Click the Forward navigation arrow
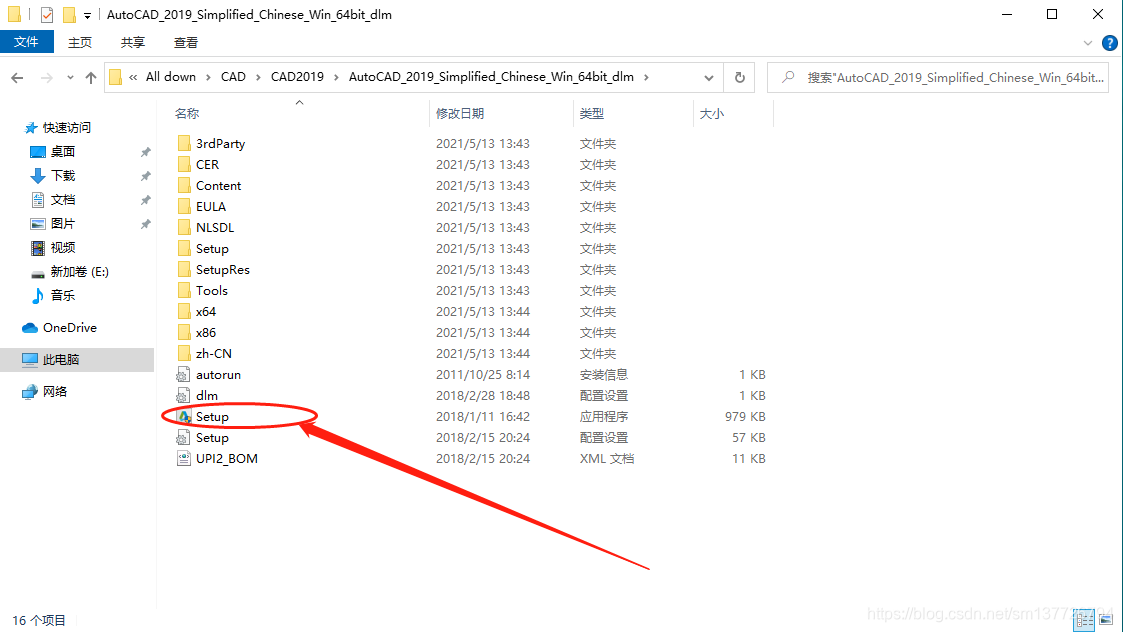The height and width of the screenshot is (632, 1123). pyautogui.click(x=47, y=77)
